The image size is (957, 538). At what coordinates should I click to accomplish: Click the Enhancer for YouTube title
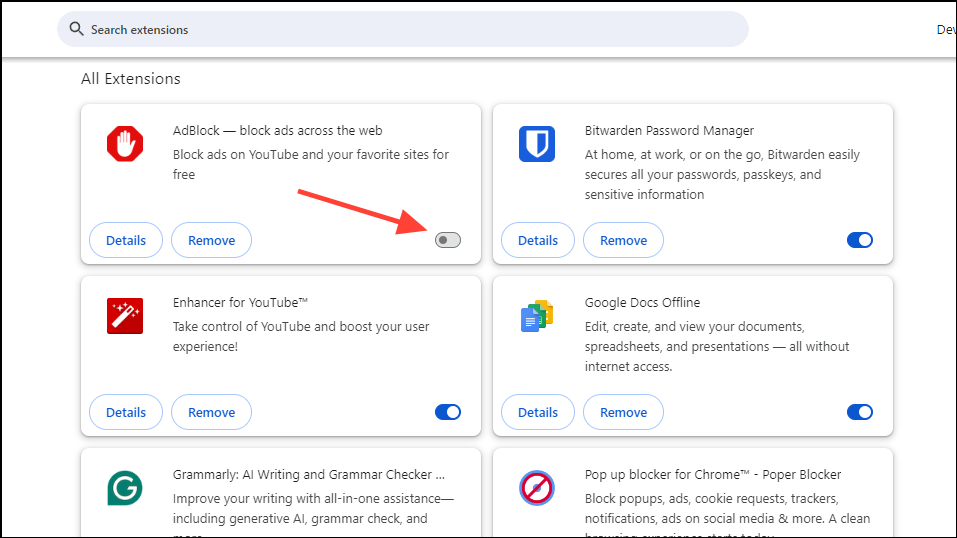[x=240, y=303]
